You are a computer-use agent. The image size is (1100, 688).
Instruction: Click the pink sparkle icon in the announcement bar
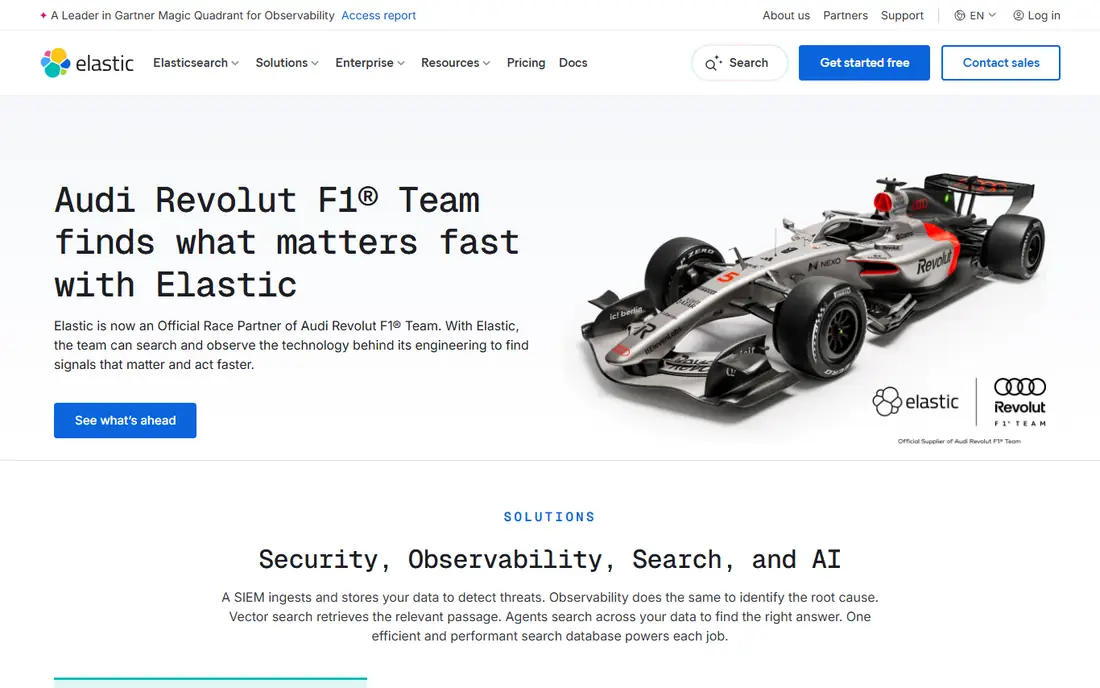click(x=43, y=15)
